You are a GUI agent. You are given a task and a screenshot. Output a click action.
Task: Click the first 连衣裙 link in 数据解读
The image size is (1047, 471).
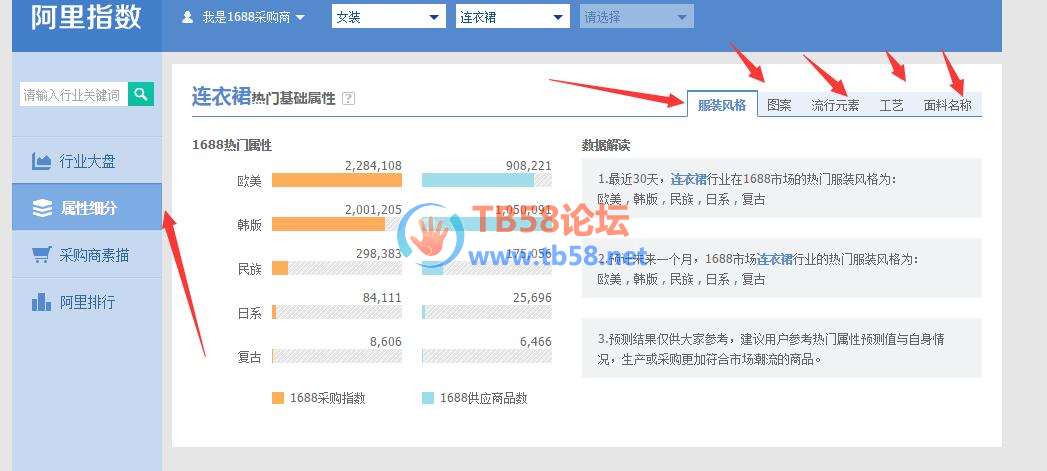(x=688, y=179)
